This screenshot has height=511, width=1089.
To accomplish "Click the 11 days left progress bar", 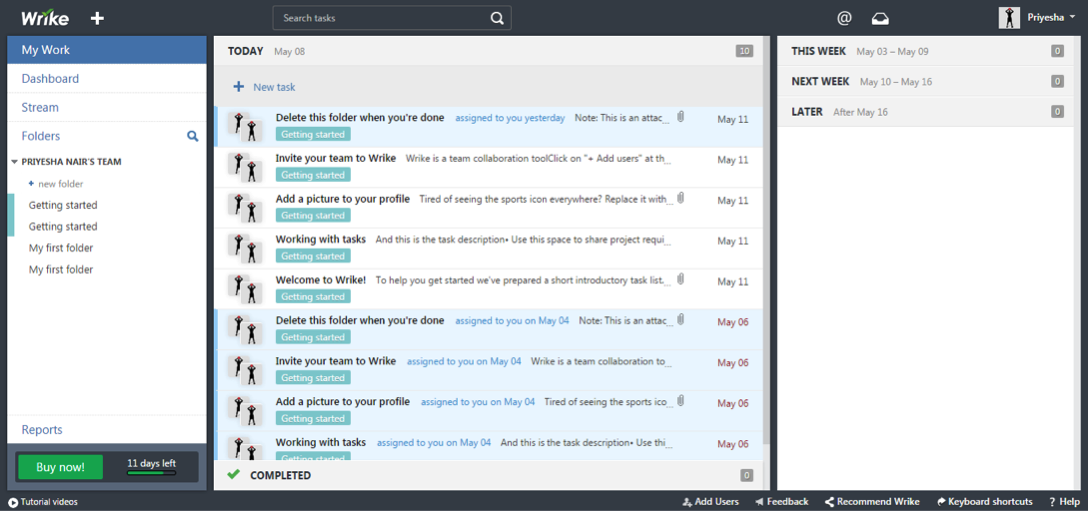I will pyautogui.click(x=151, y=472).
